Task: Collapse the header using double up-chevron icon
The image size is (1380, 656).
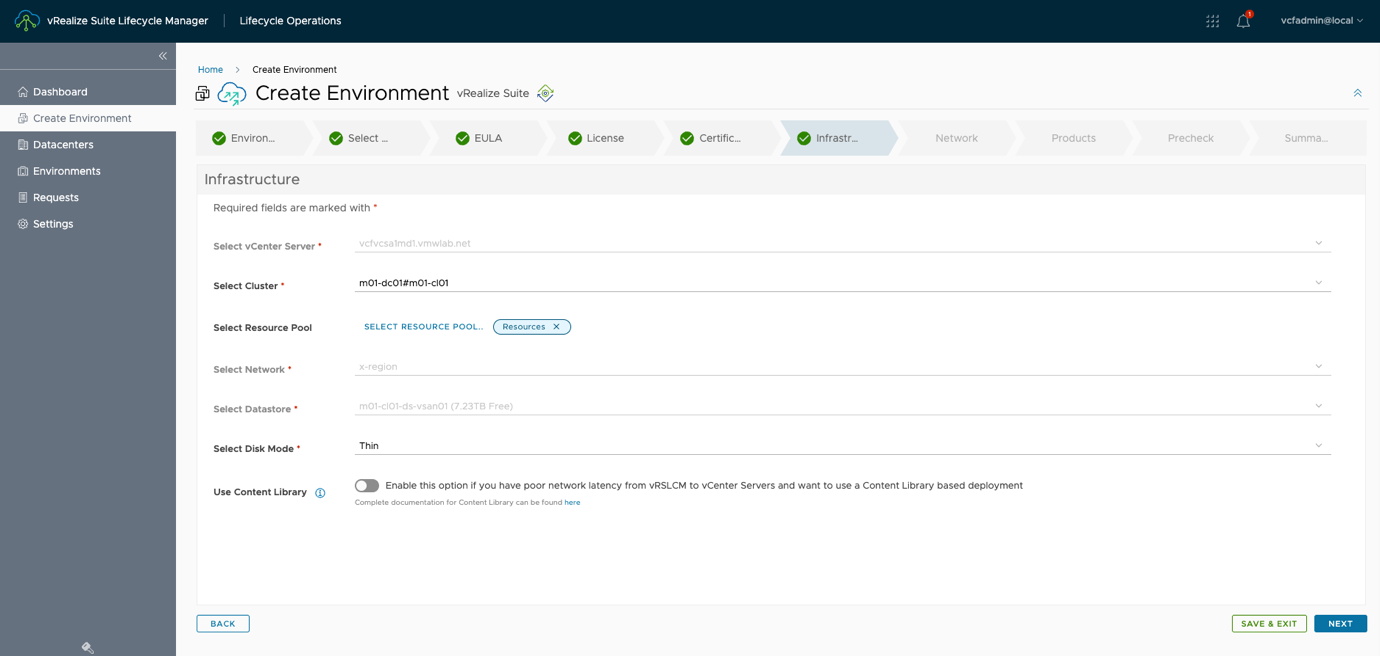Action: pos(1357,93)
